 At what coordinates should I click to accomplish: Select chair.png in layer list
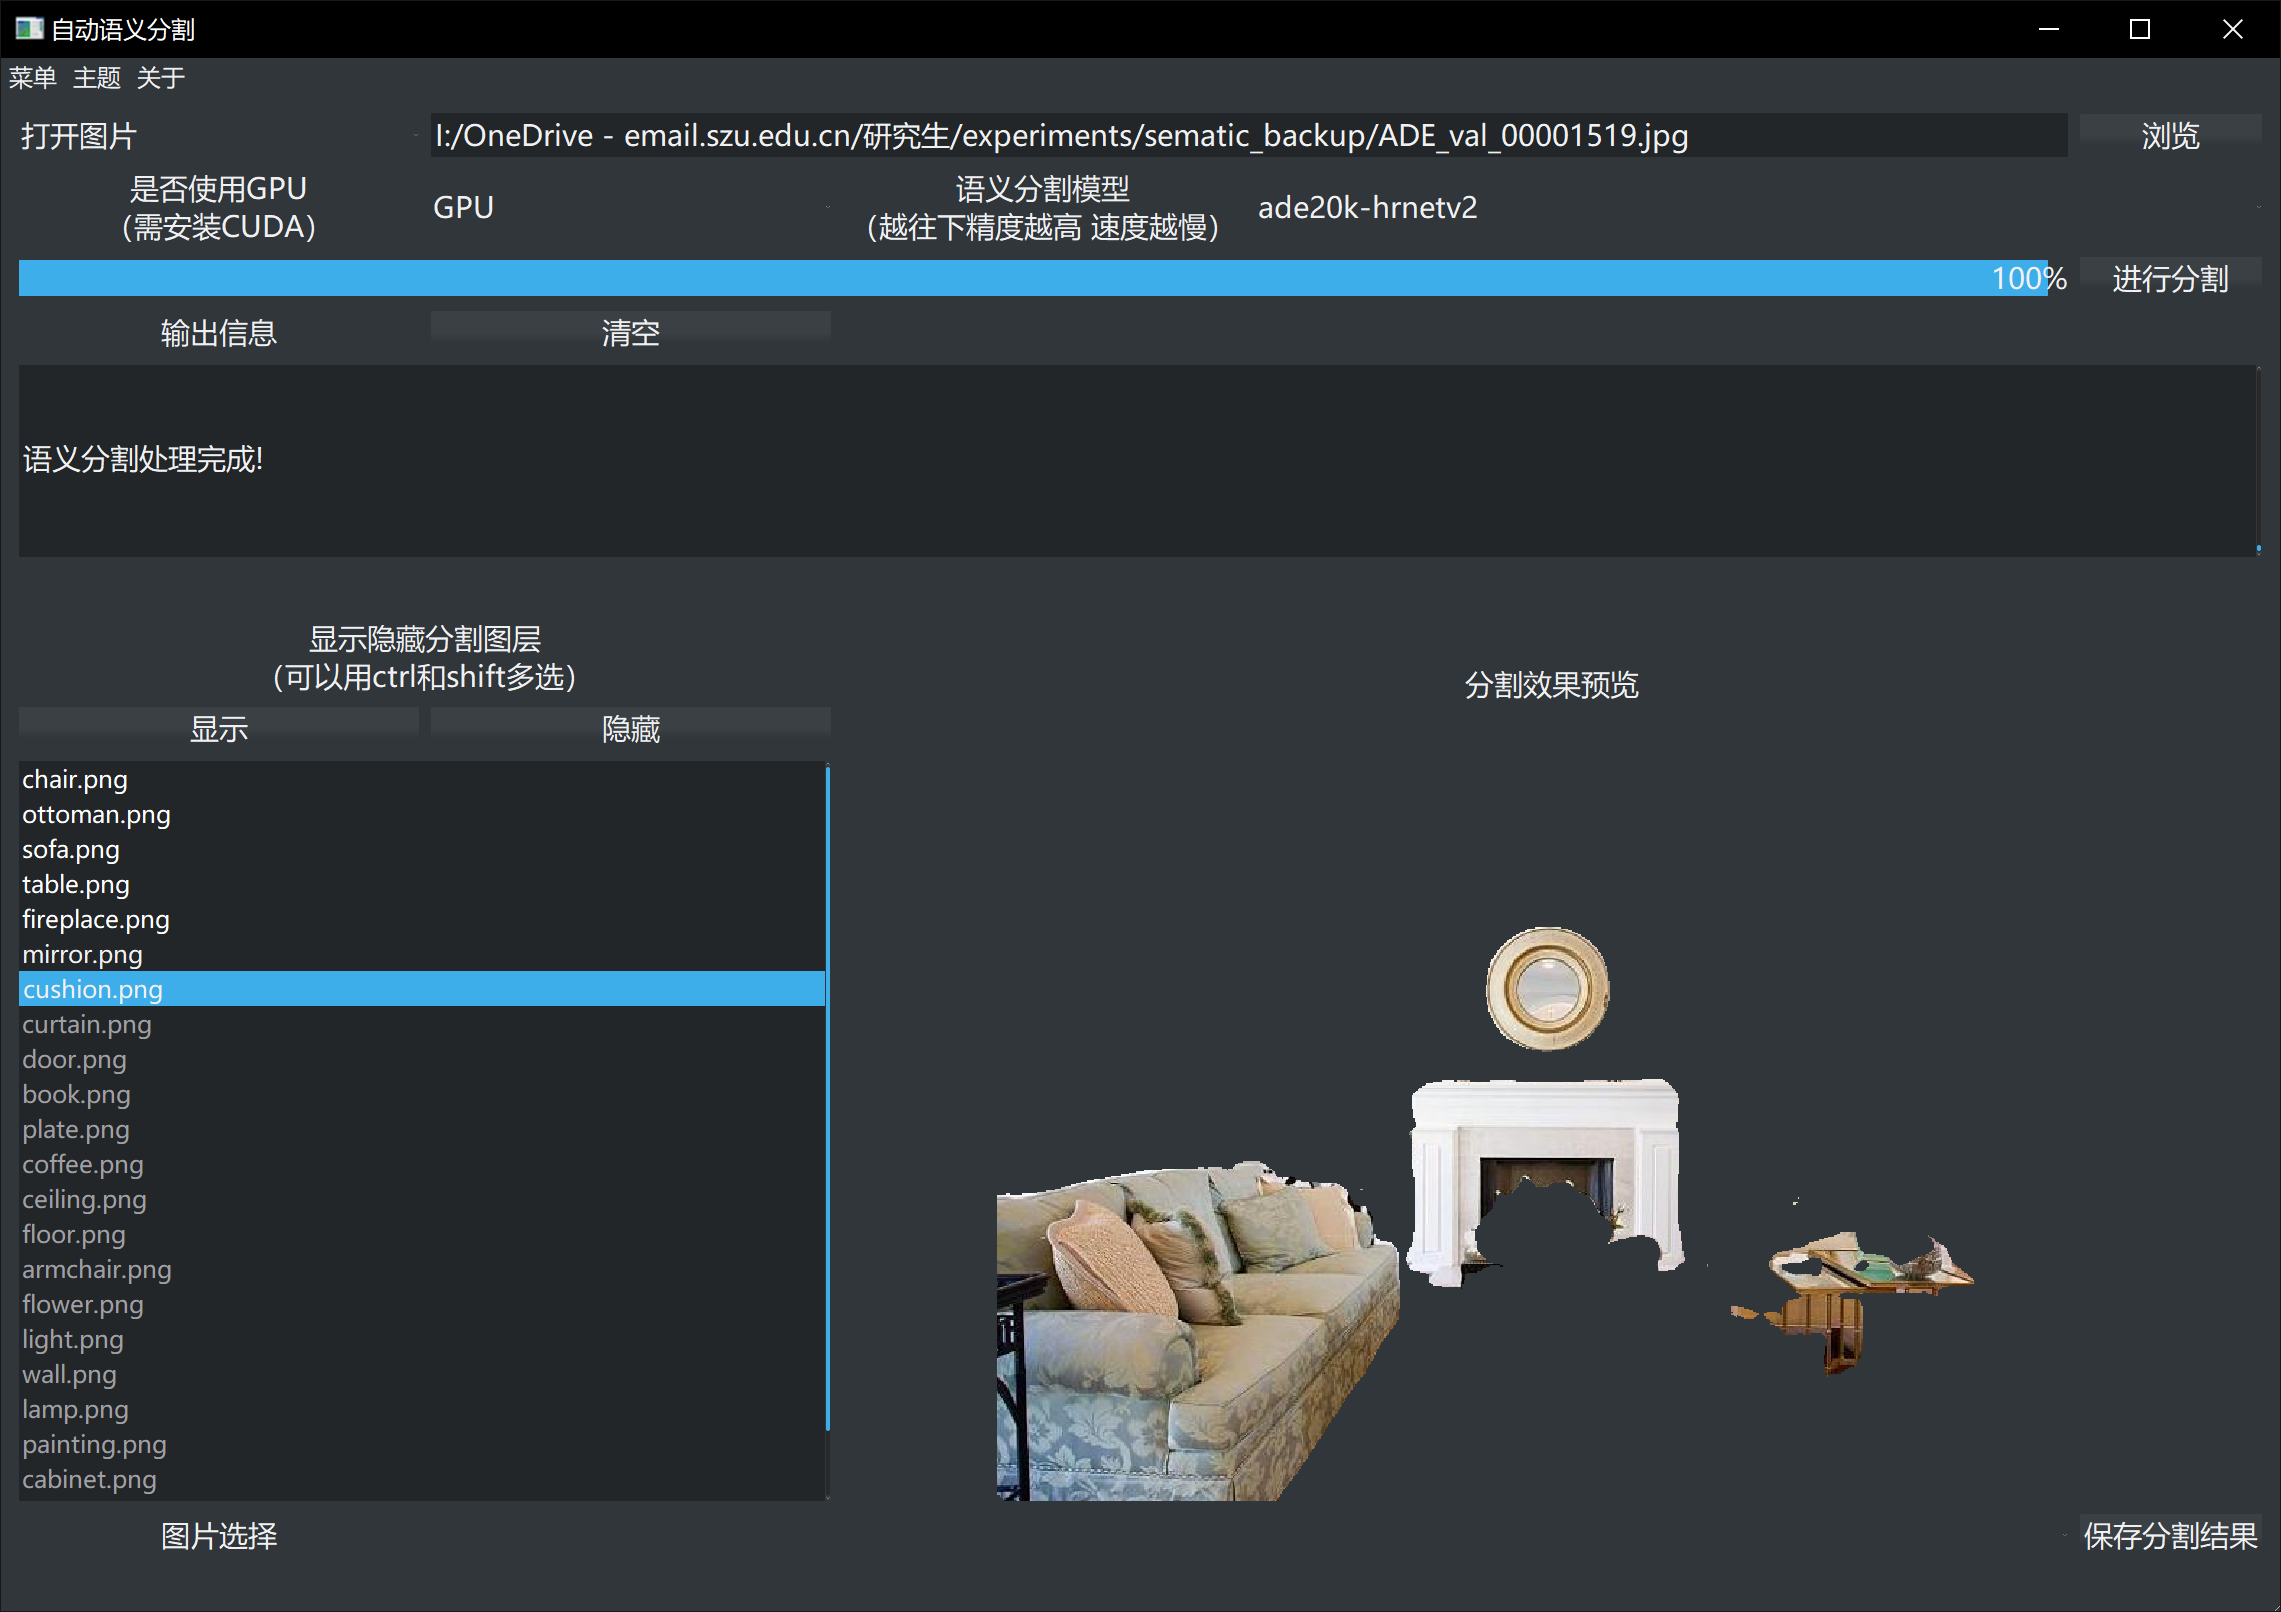tap(75, 779)
